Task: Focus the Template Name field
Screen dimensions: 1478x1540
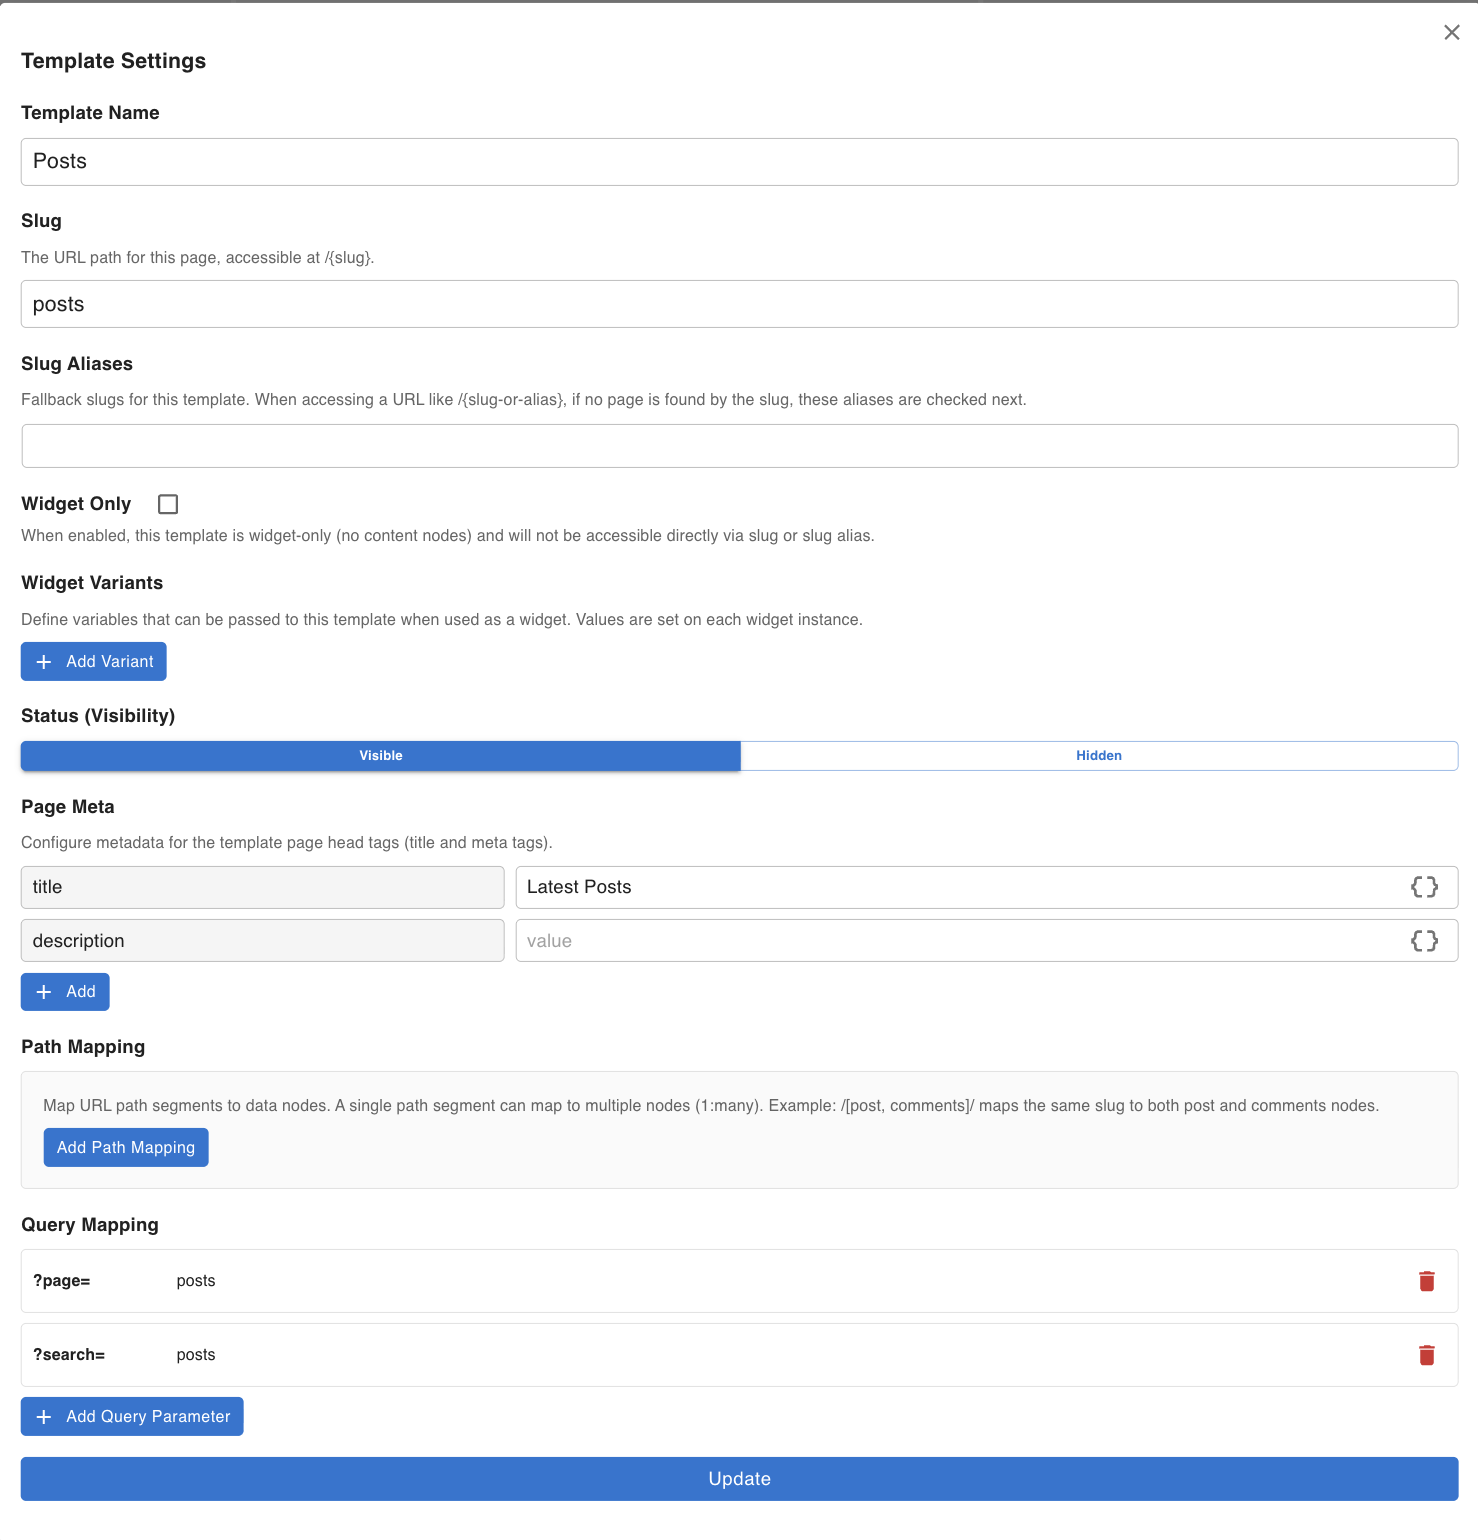Action: [x=738, y=162]
